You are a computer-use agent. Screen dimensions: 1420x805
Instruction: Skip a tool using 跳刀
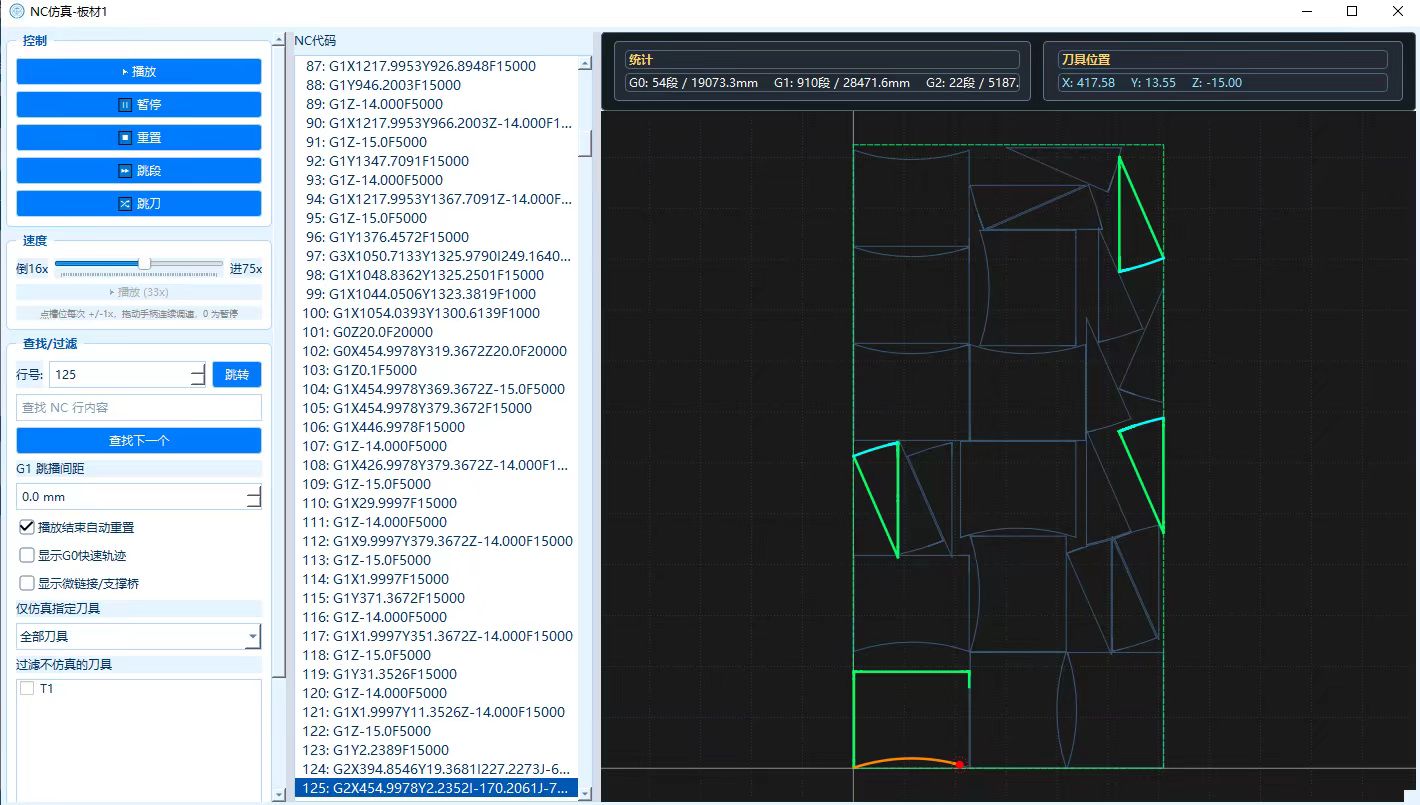(139, 204)
